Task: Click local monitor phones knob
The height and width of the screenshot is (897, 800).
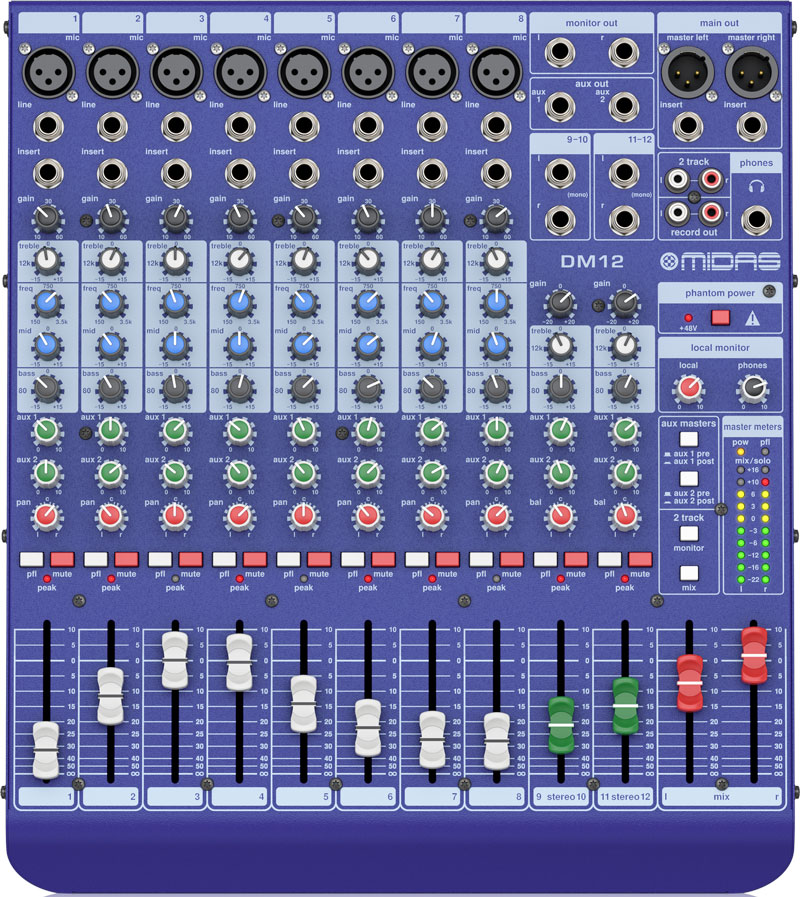Action: (x=754, y=388)
